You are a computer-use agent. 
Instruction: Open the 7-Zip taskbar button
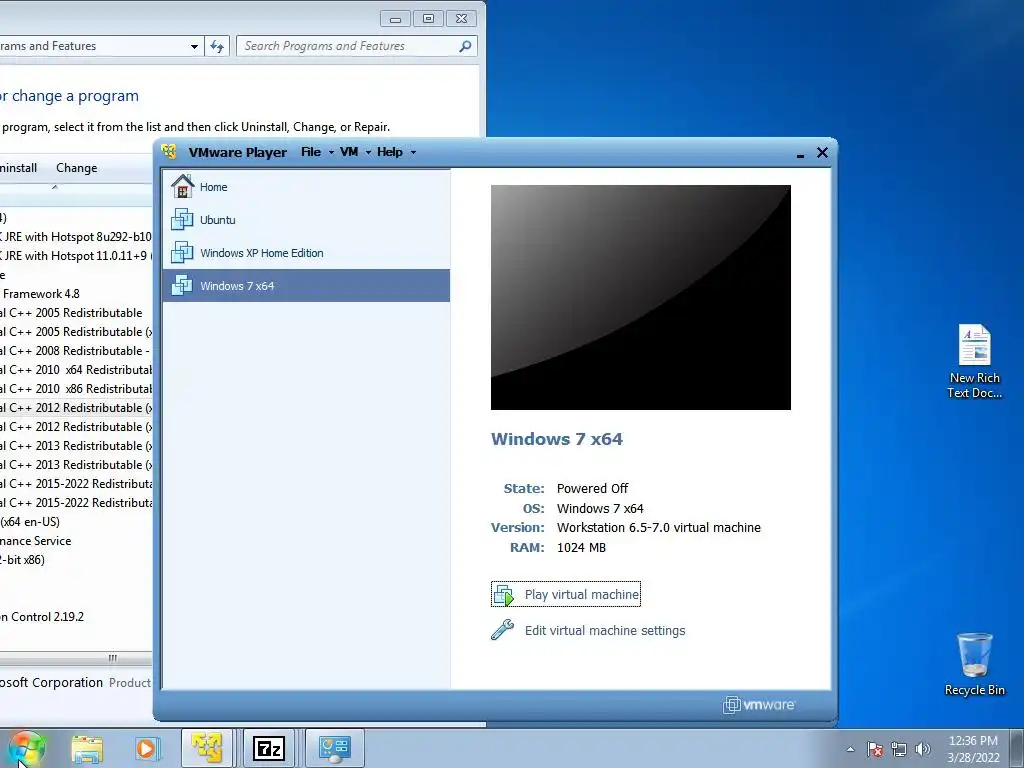point(269,748)
